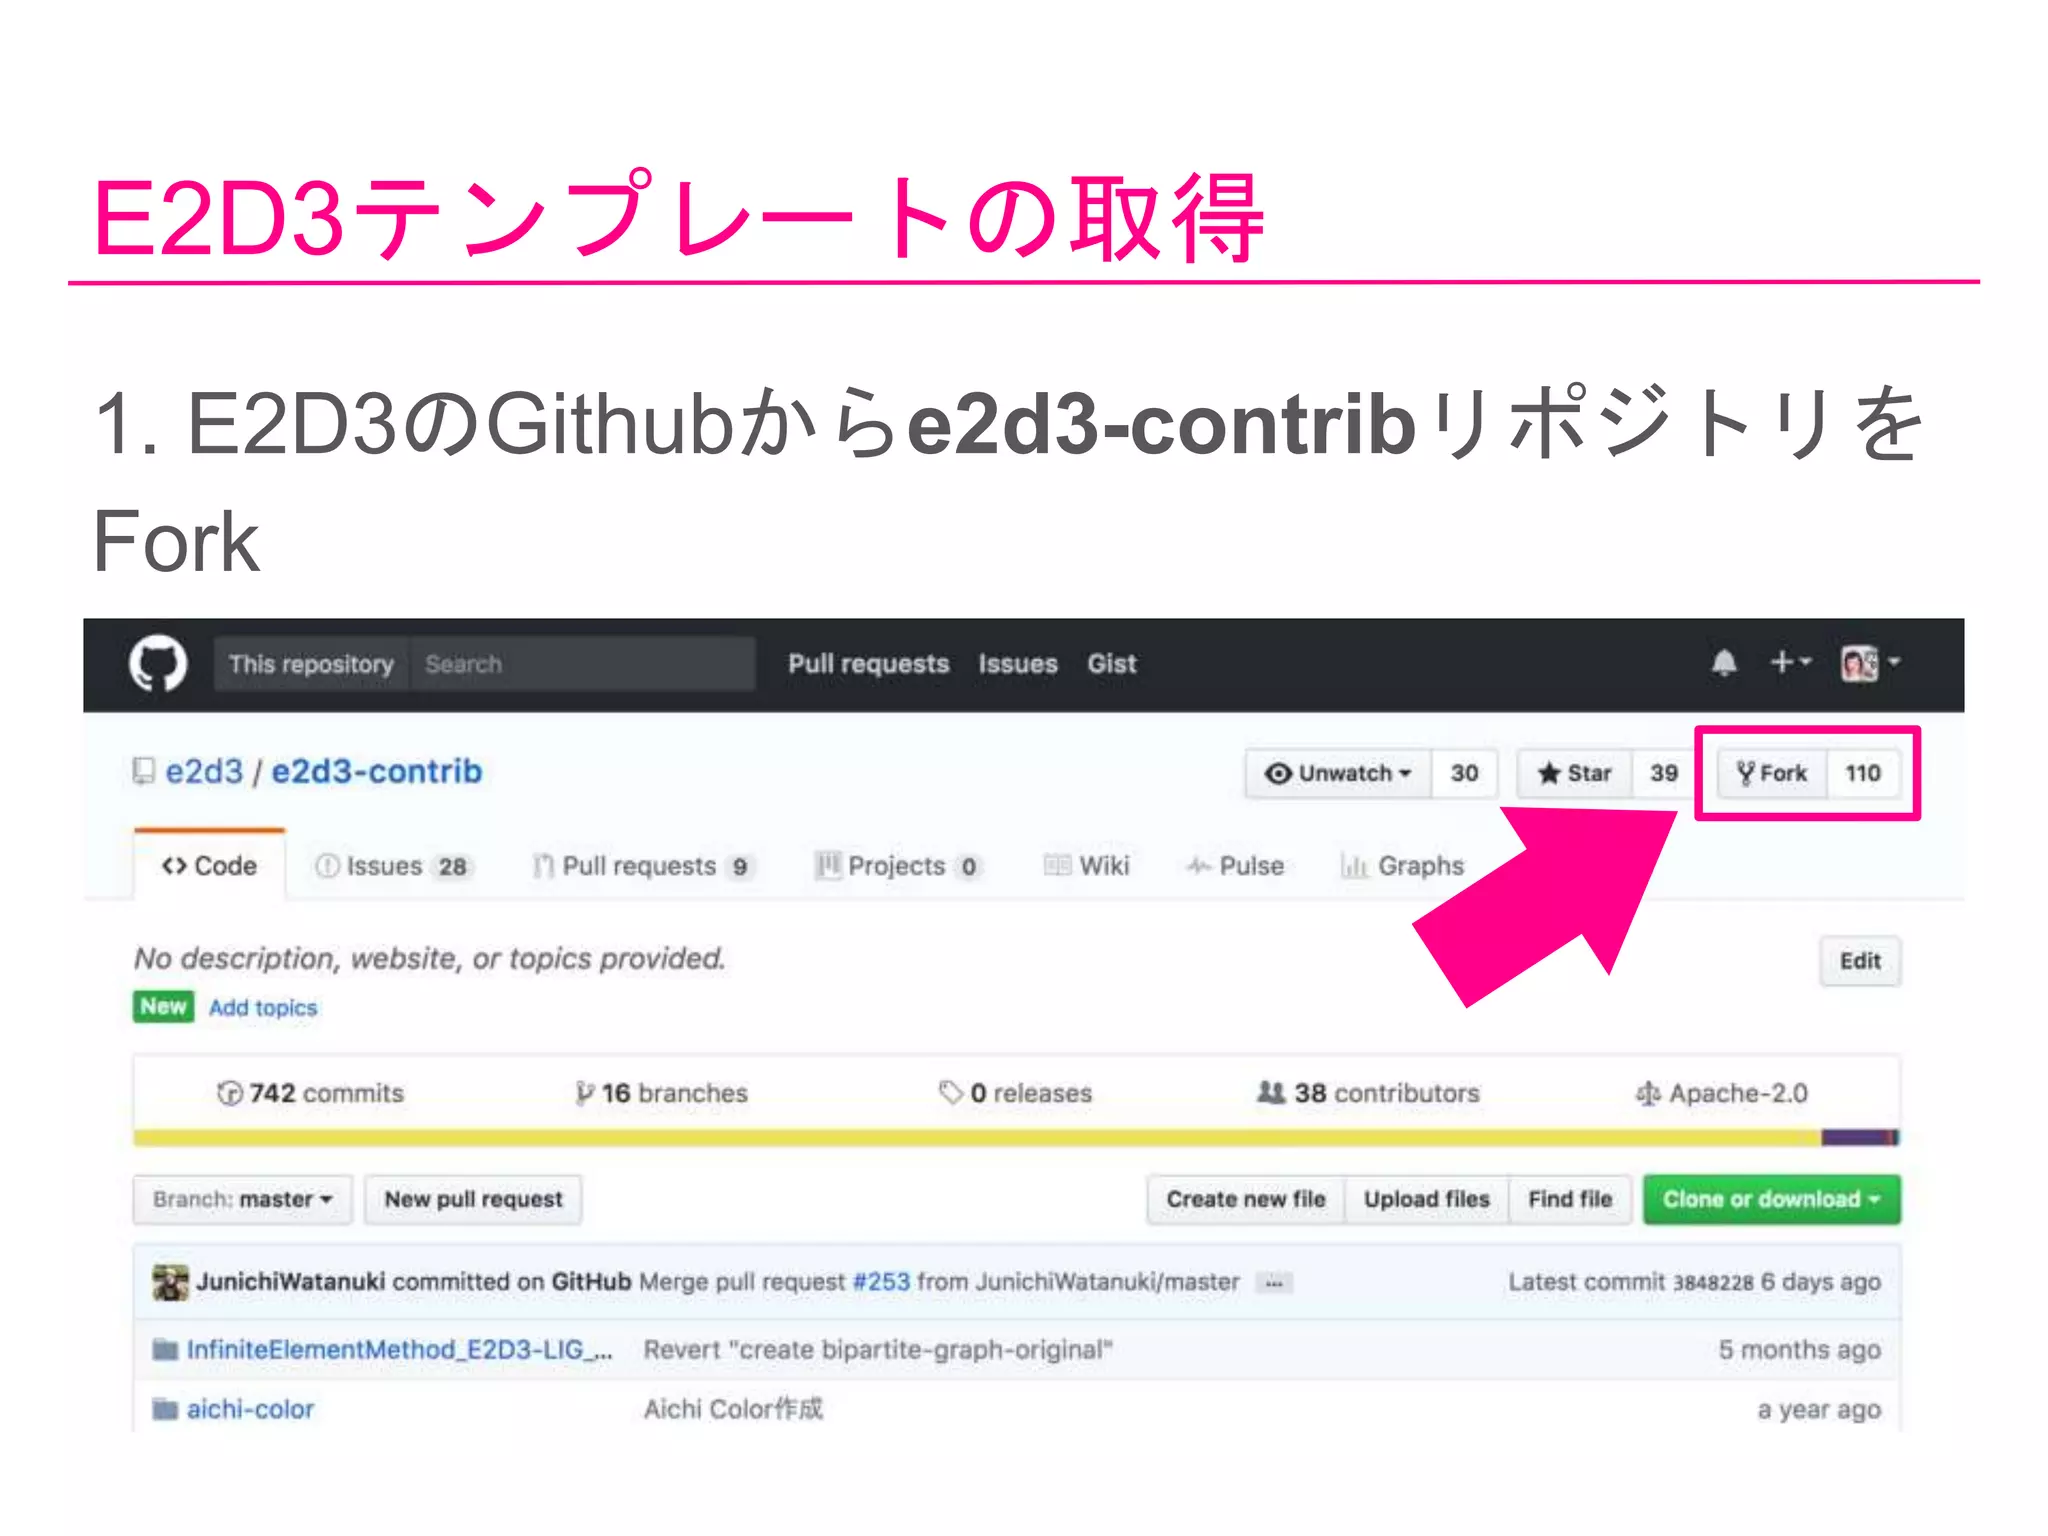
Task: Open Gist in the top navigation
Action: [1112, 664]
